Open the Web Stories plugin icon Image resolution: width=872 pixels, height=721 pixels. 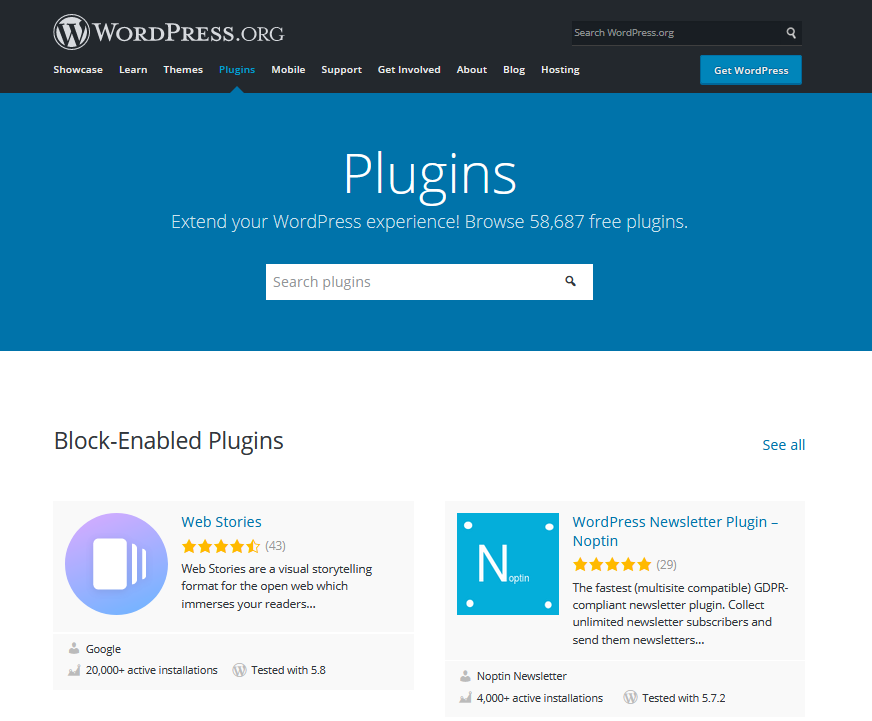[x=116, y=564]
